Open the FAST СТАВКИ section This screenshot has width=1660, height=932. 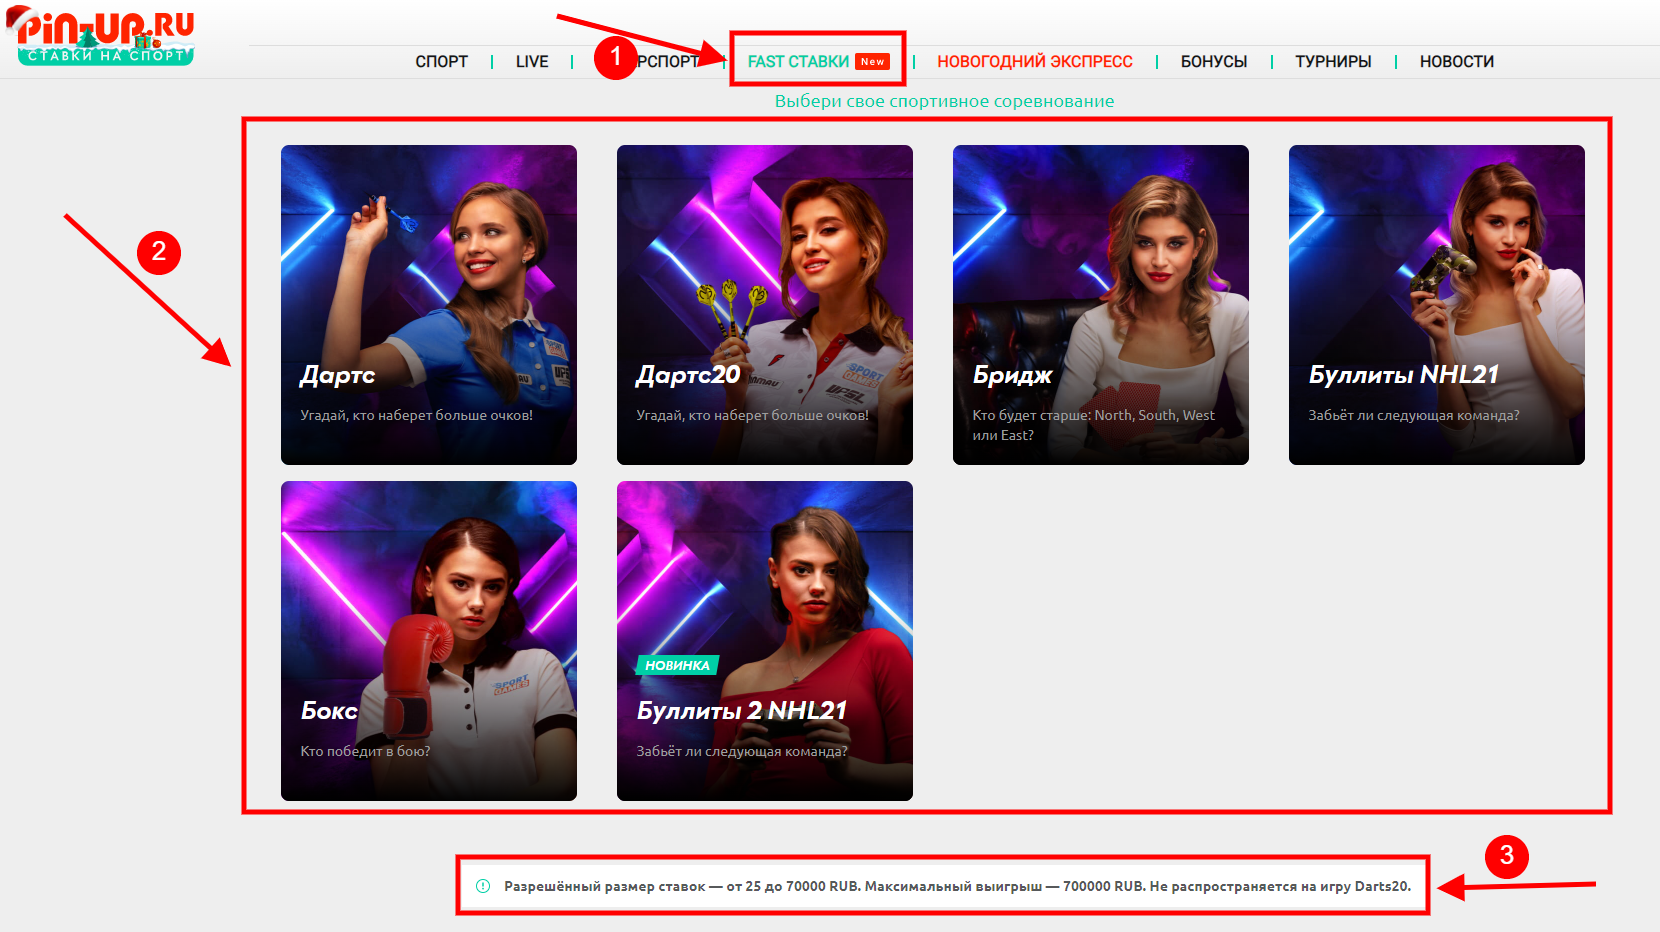click(798, 62)
